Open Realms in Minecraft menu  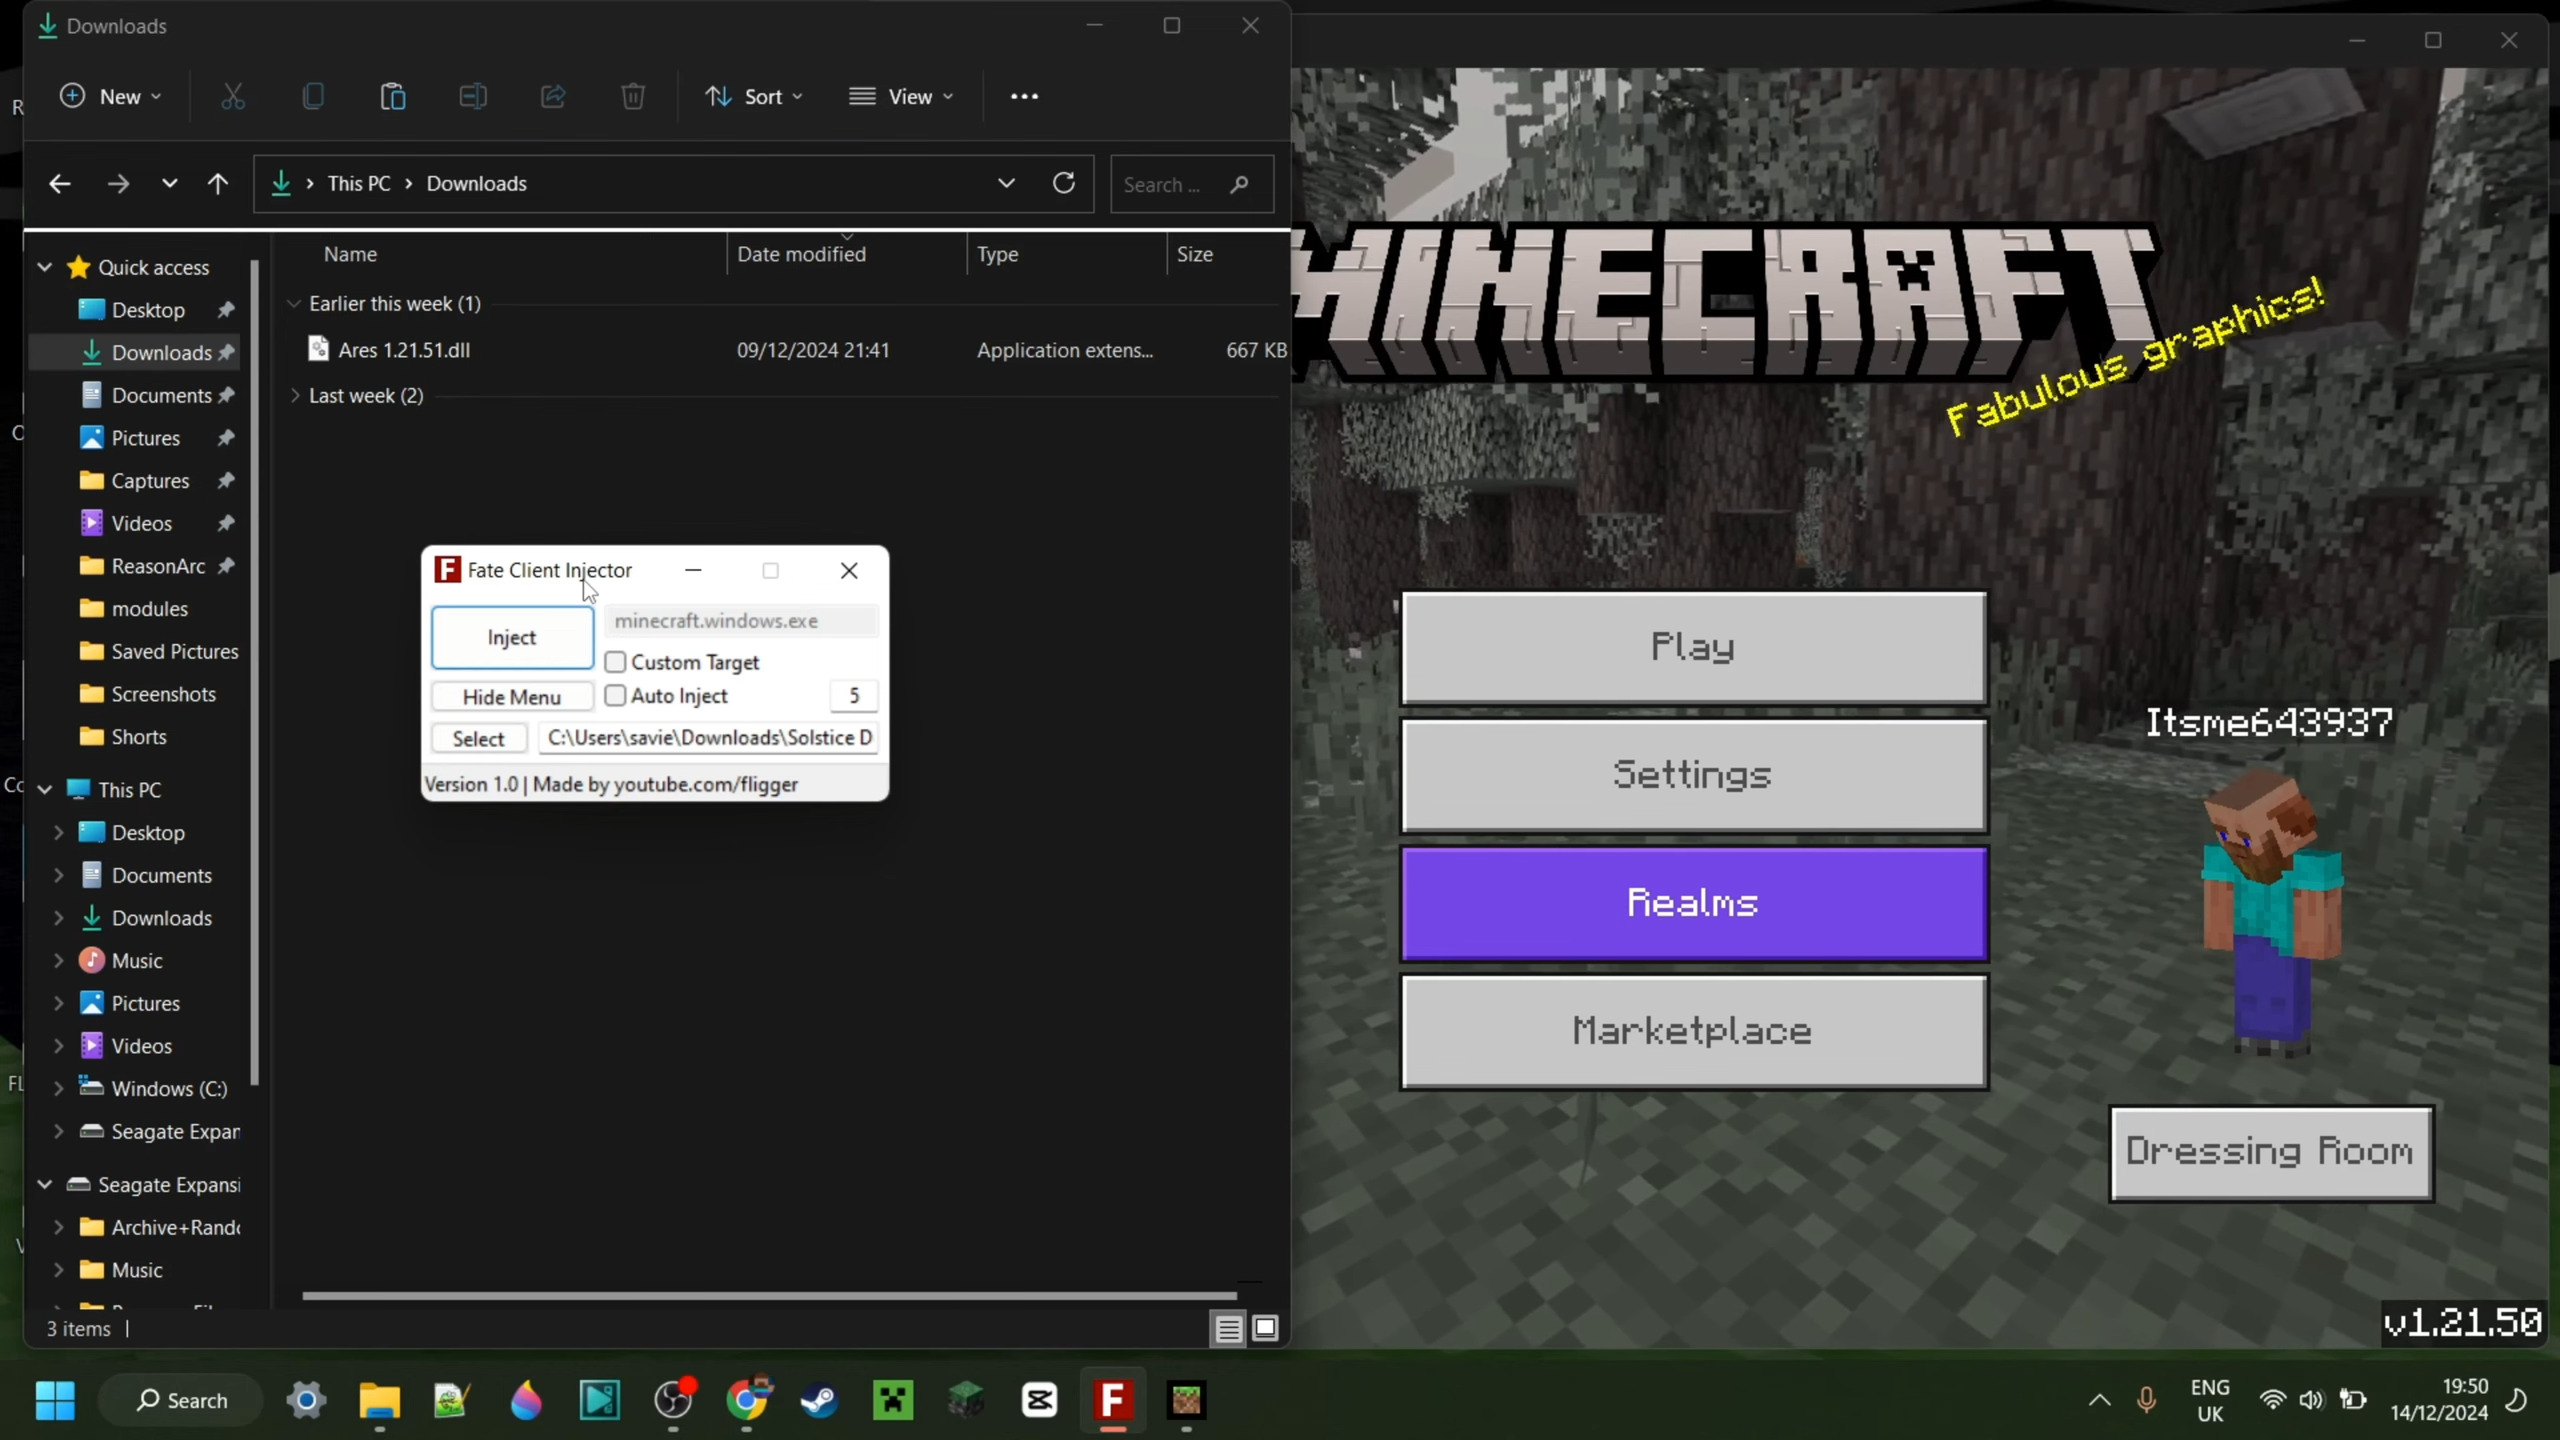(1693, 904)
